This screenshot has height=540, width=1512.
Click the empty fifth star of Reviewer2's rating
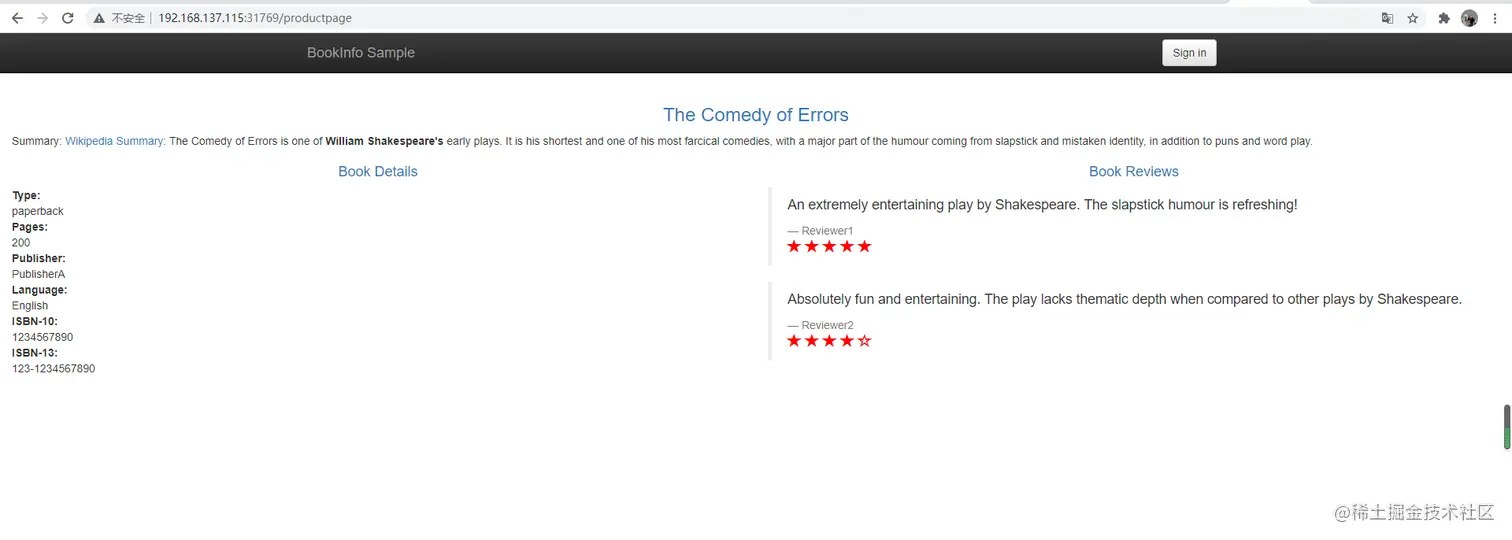[x=865, y=341]
